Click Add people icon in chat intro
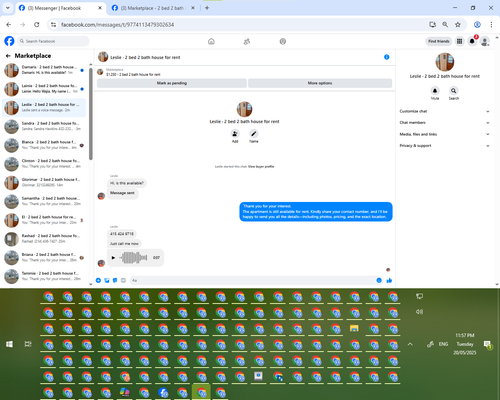Screen dimensions: 500x400 [235, 134]
